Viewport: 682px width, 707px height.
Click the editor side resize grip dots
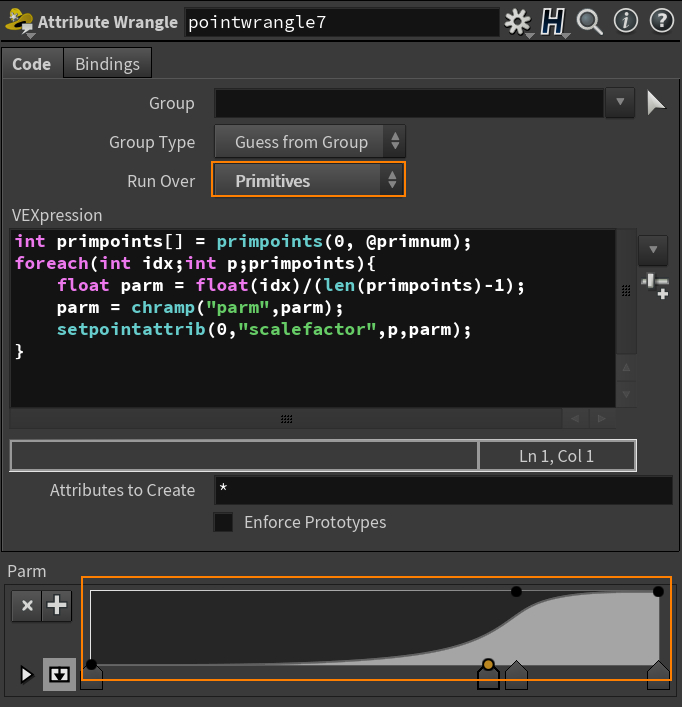(x=626, y=291)
